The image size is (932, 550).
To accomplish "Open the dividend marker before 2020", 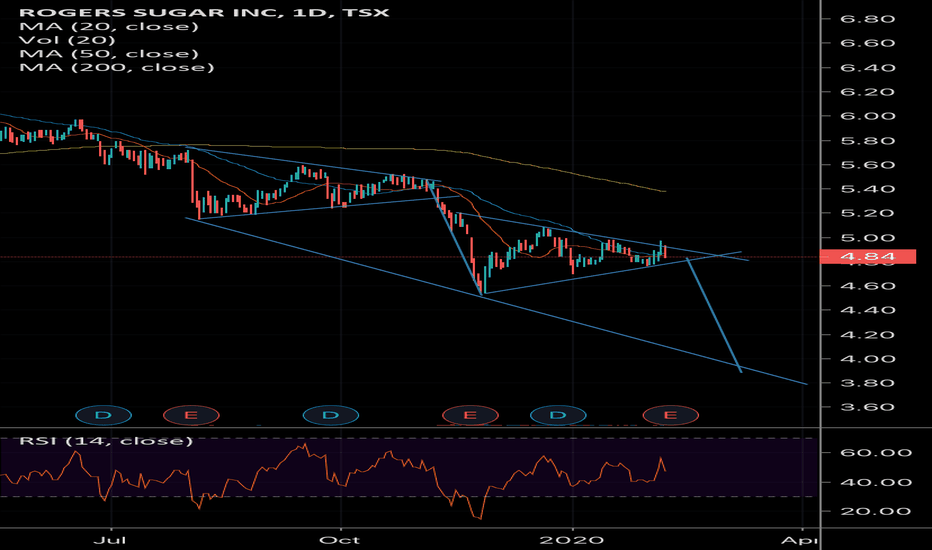I will (x=558, y=415).
